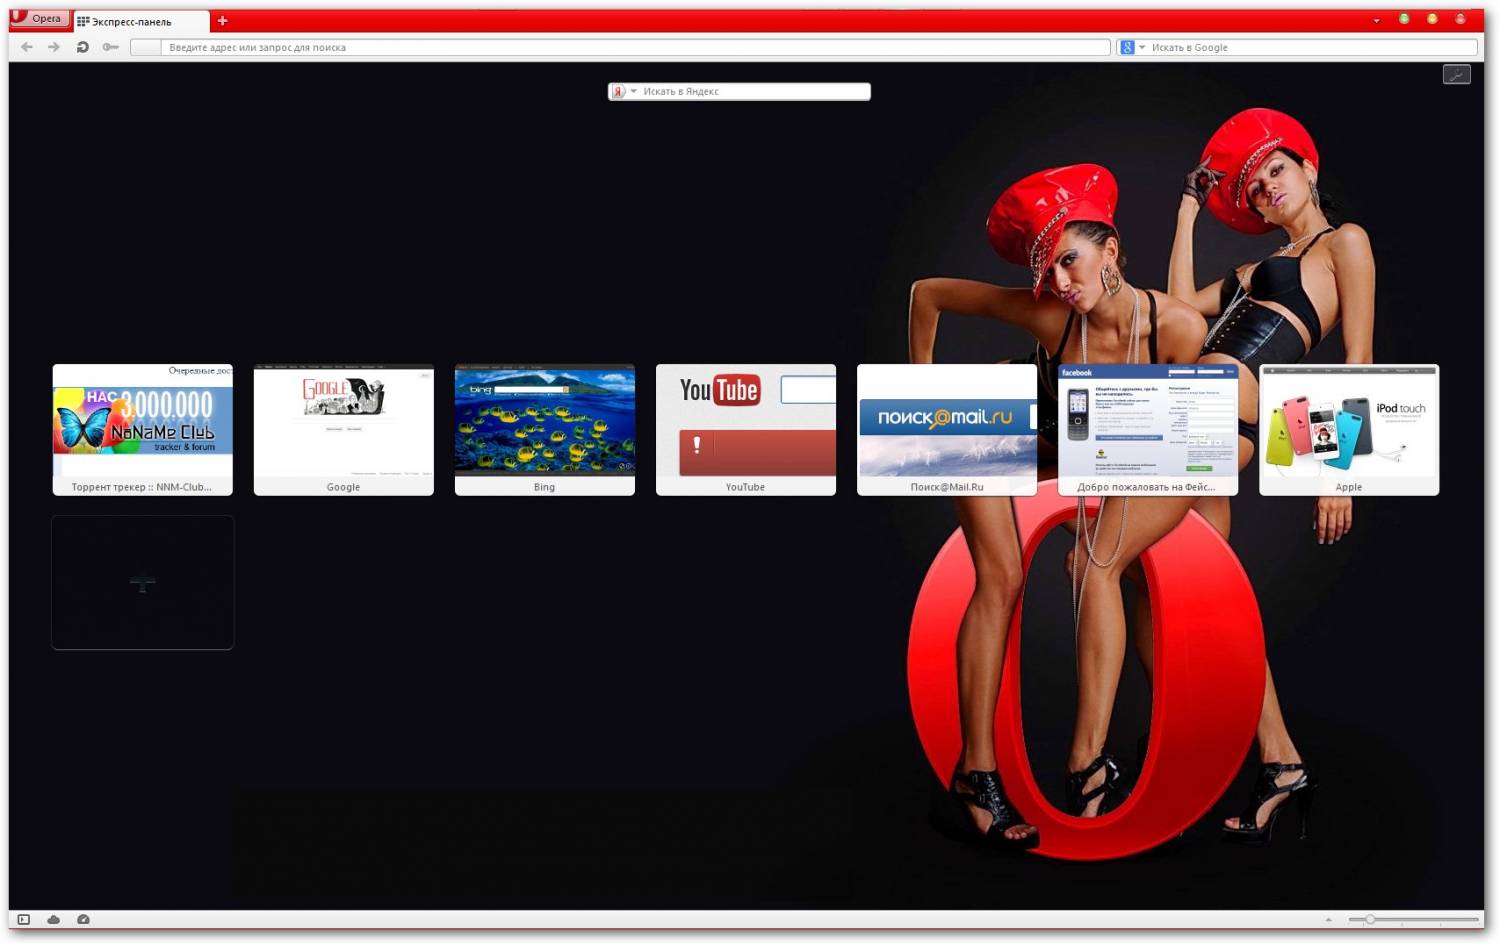Toggle Opera Turbo speedometer icon
Screen dimensions: 1500x945
coord(83,919)
